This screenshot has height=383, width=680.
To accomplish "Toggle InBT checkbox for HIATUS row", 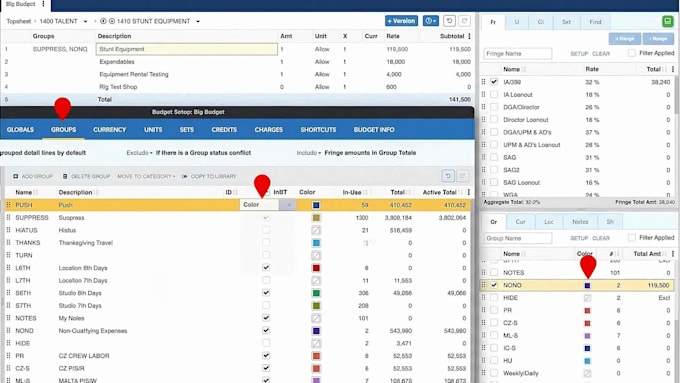I will tap(266, 230).
